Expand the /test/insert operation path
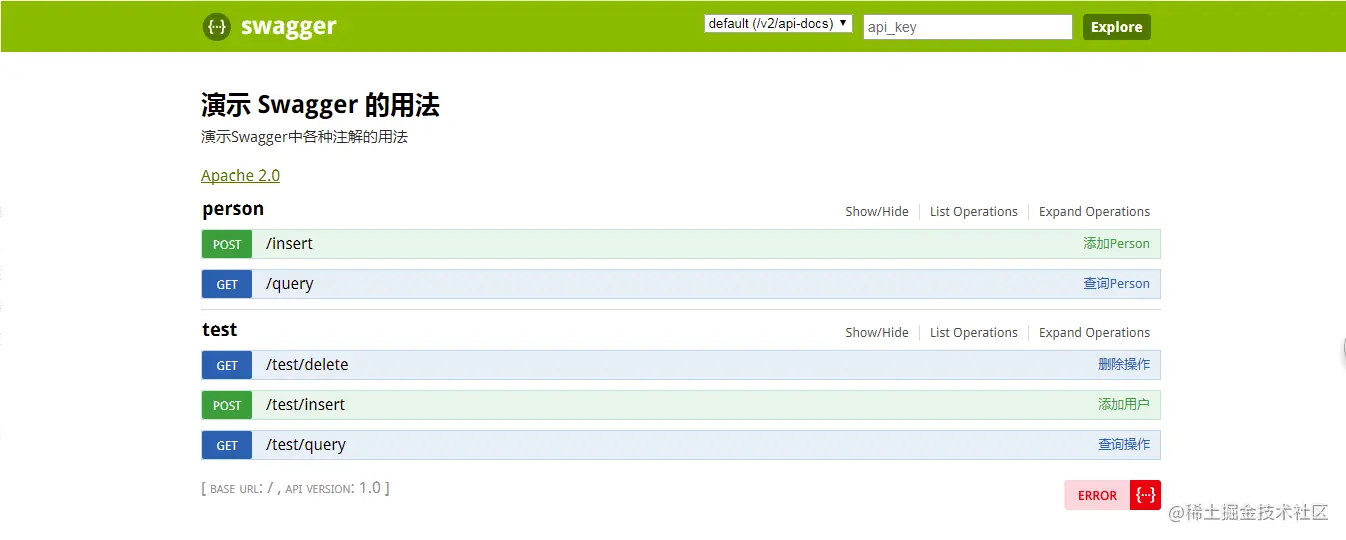This screenshot has width=1346, height=540. tap(306, 405)
